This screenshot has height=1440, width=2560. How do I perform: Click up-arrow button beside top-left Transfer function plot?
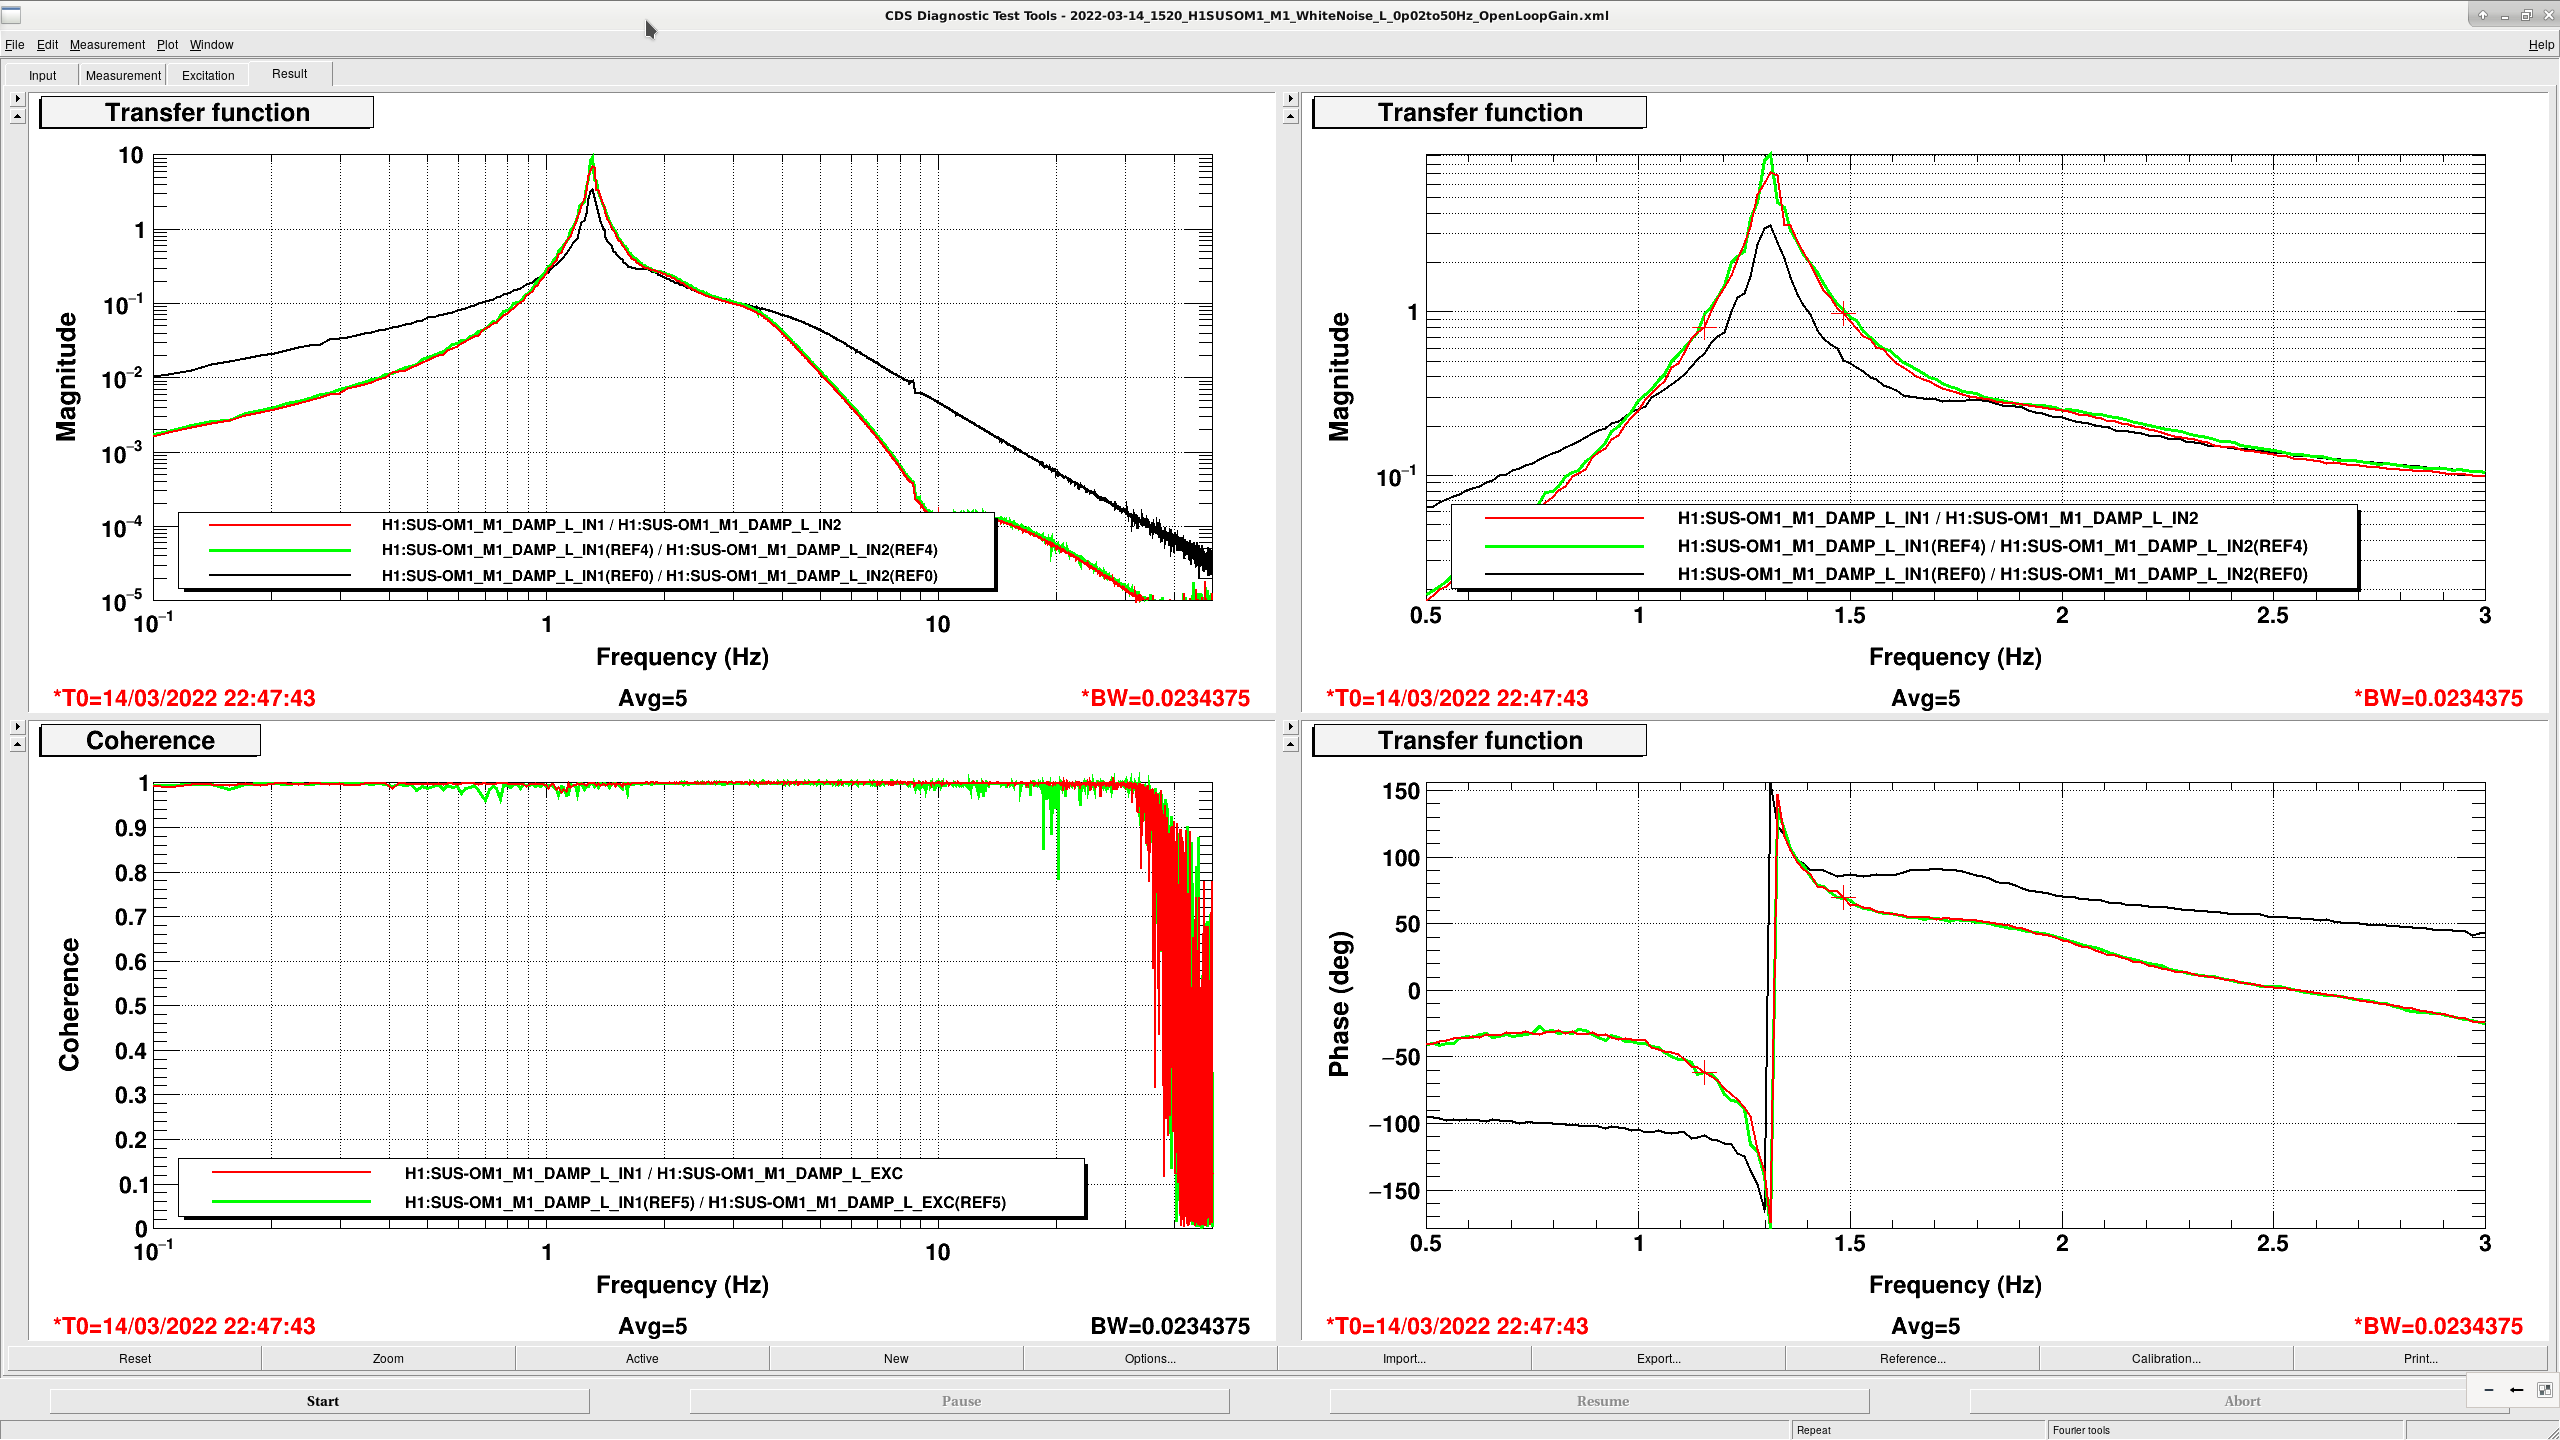17,117
